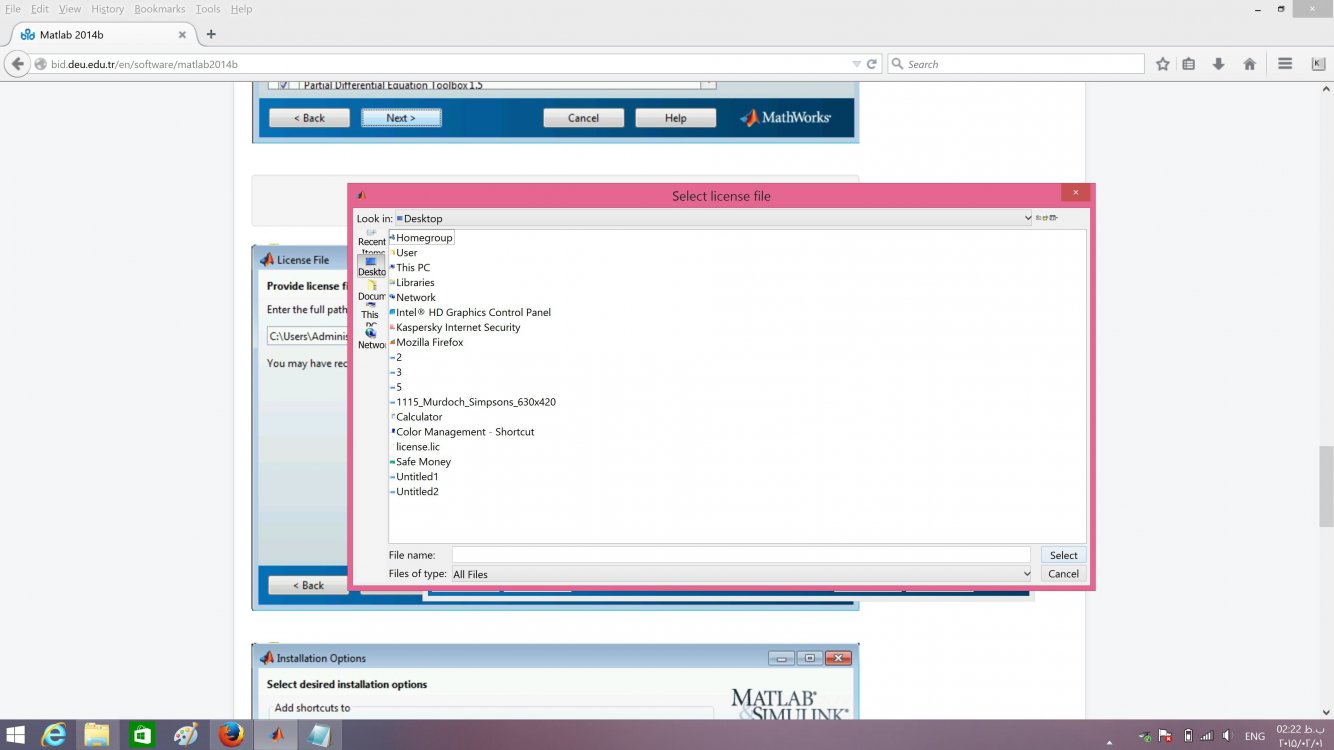Check the battery tray icon
The image size is (1334, 750).
click(x=1188, y=736)
